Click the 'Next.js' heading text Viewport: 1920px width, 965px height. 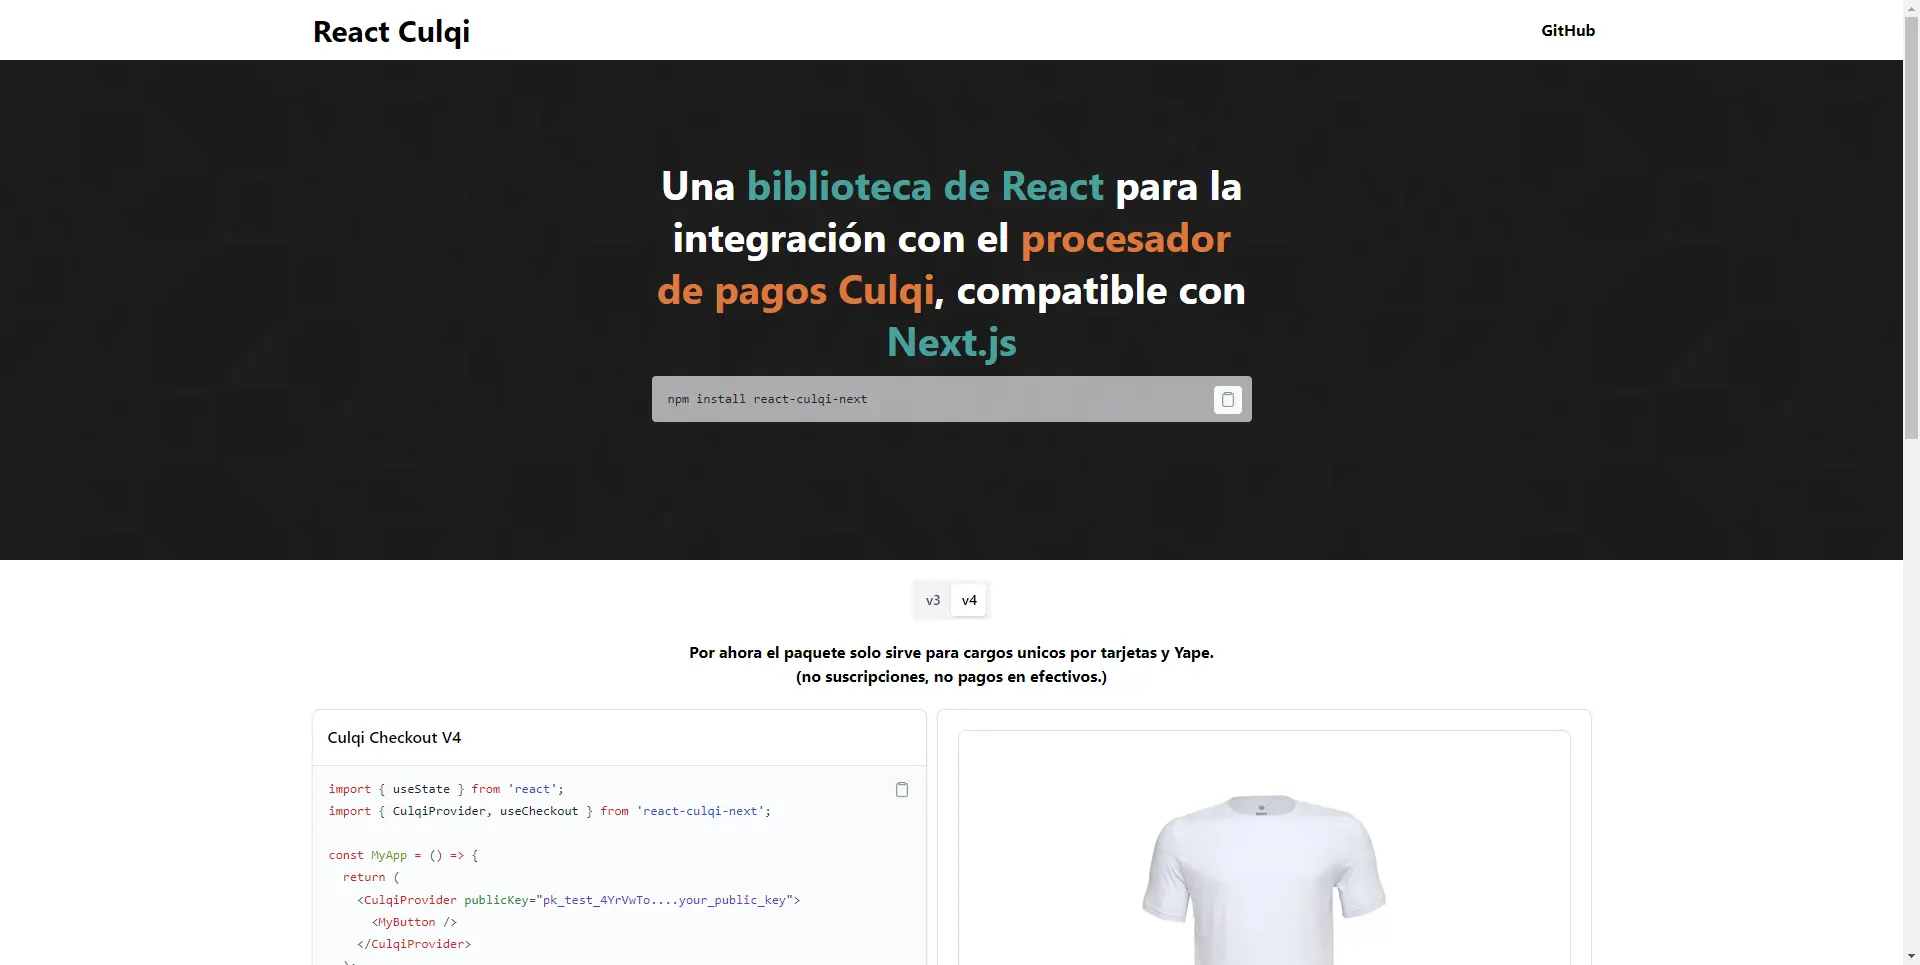click(951, 343)
